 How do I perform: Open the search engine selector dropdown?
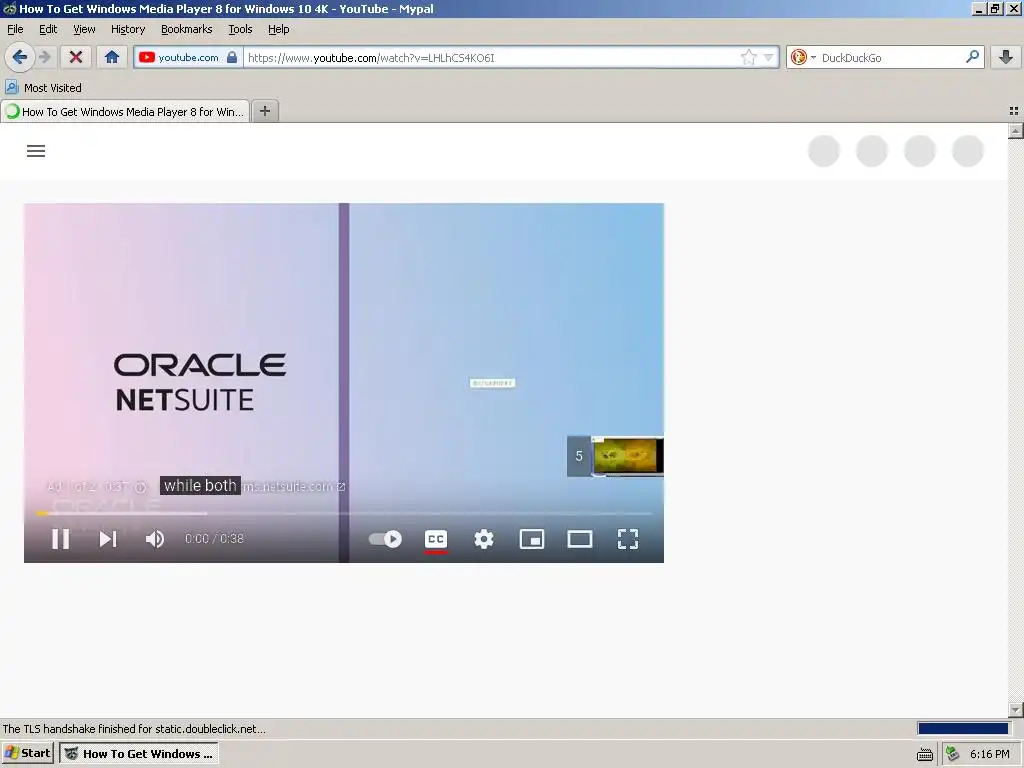[803, 57]
